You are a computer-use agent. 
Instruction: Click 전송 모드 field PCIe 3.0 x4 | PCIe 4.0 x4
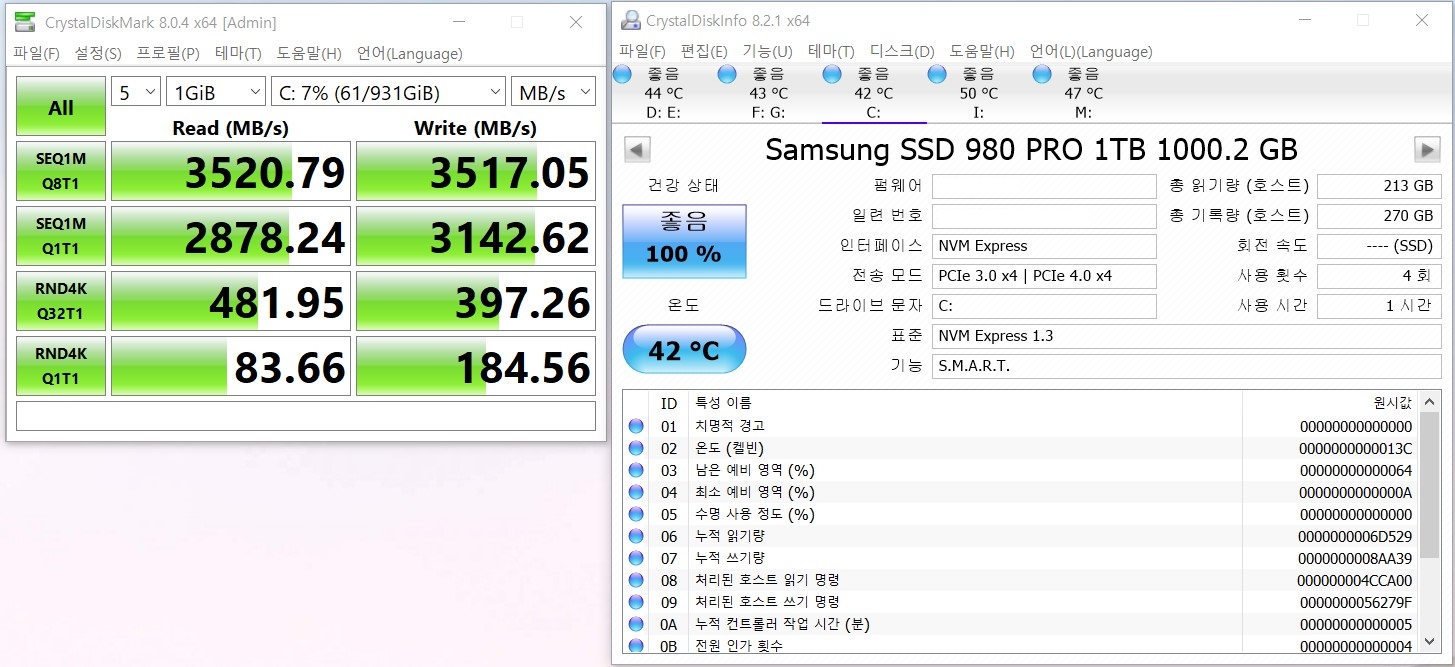click(1044, 276)
